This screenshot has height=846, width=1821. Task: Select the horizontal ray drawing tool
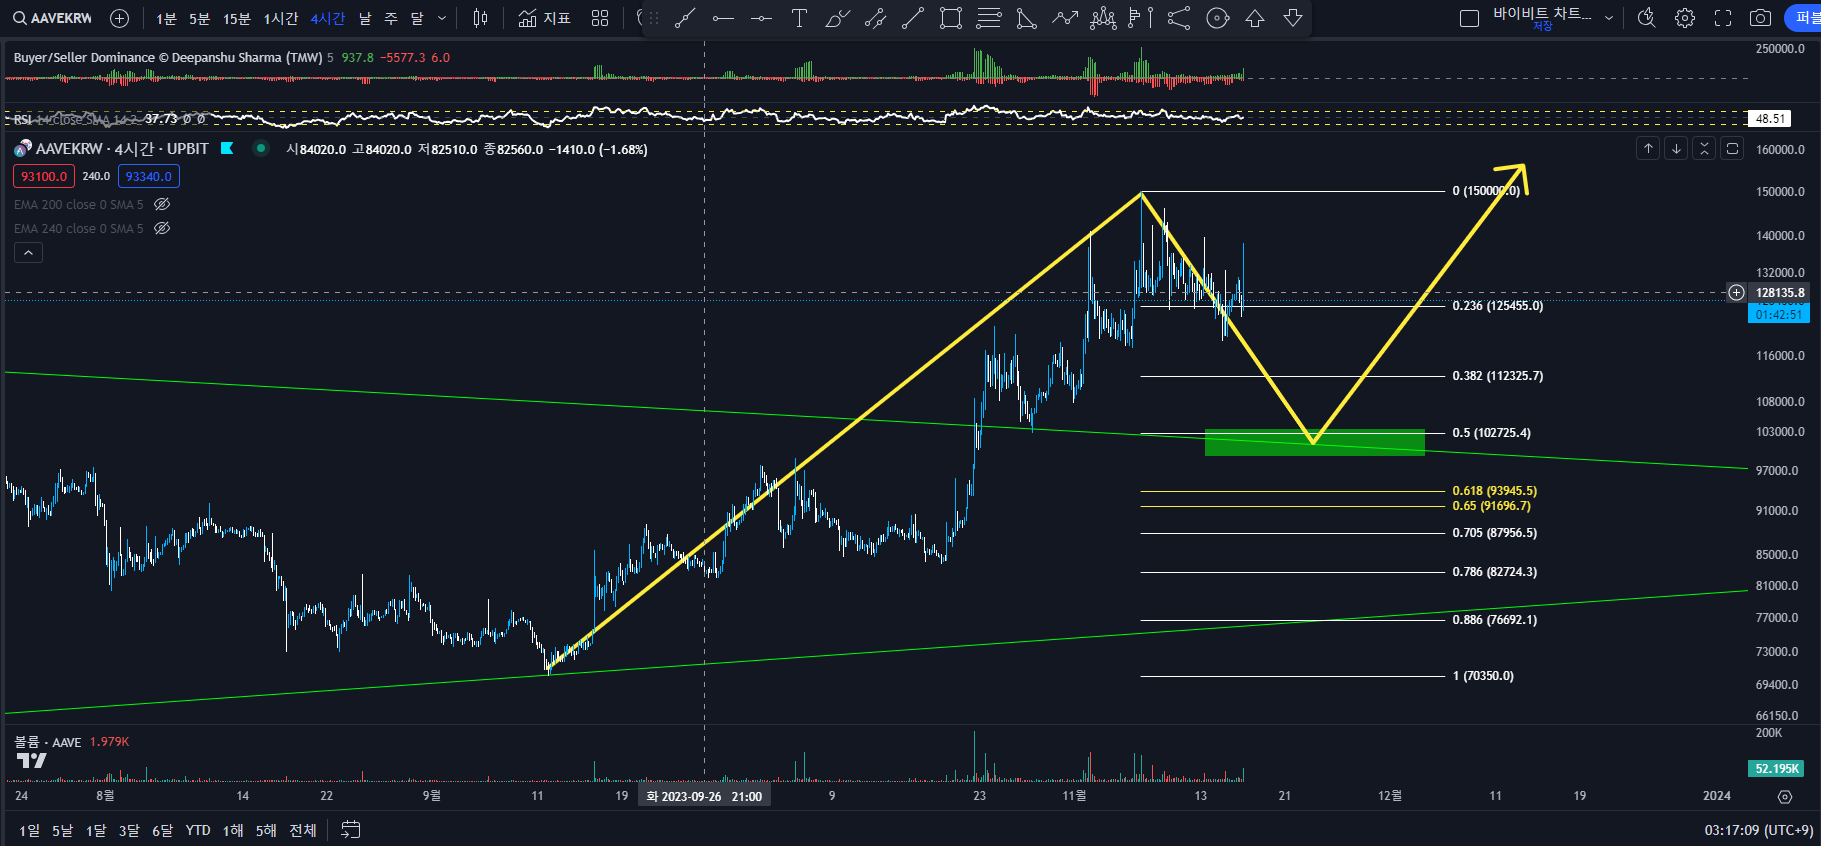click(723, 18)
